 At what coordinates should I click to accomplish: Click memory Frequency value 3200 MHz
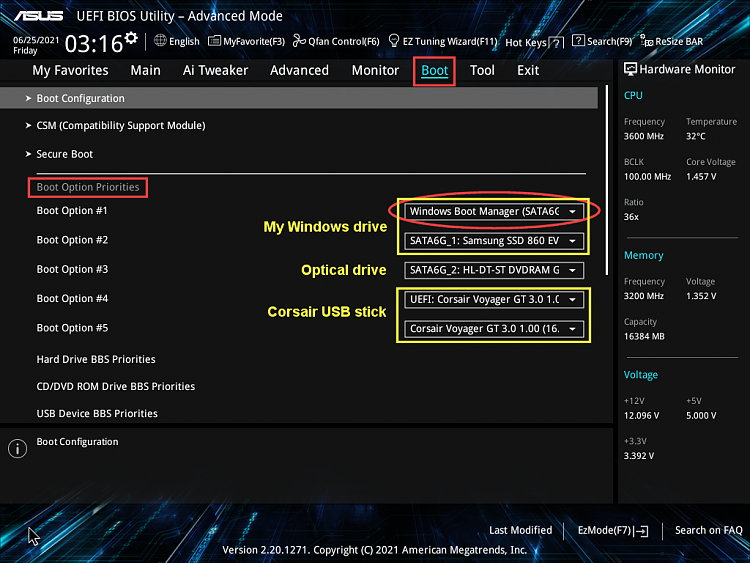(643, 296)
